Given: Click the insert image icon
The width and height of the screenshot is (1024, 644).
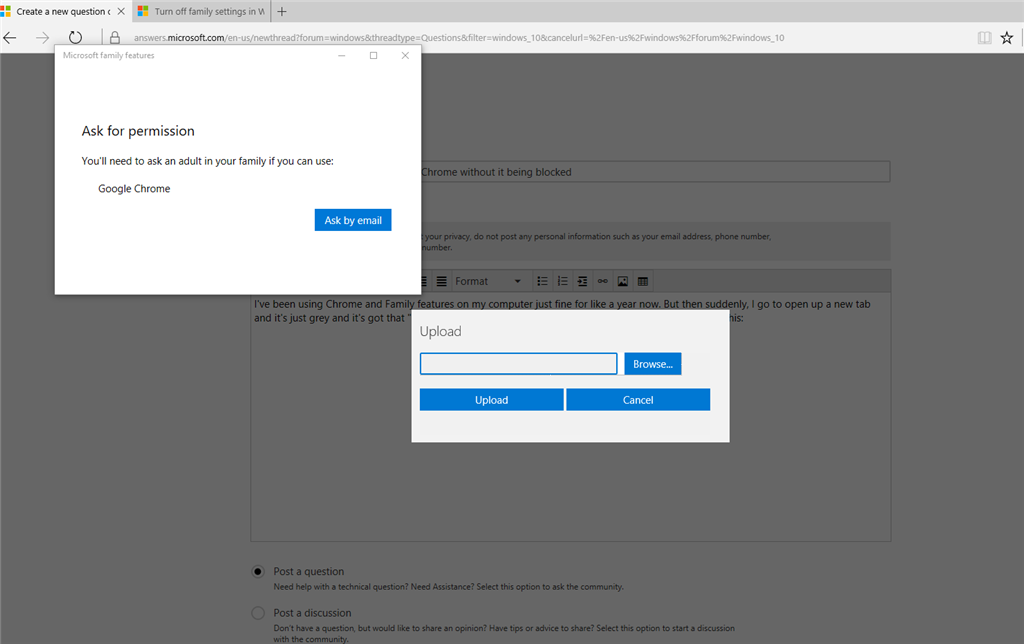Looking at the screenshot, I should tap(623, 282).
